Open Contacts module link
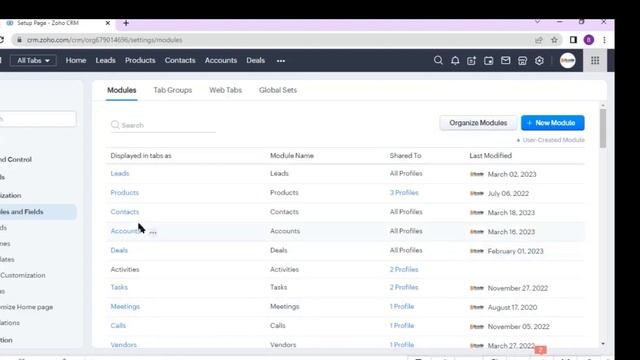Image resolution: width=640 pixels, height=360 pixels. (124, 212)
